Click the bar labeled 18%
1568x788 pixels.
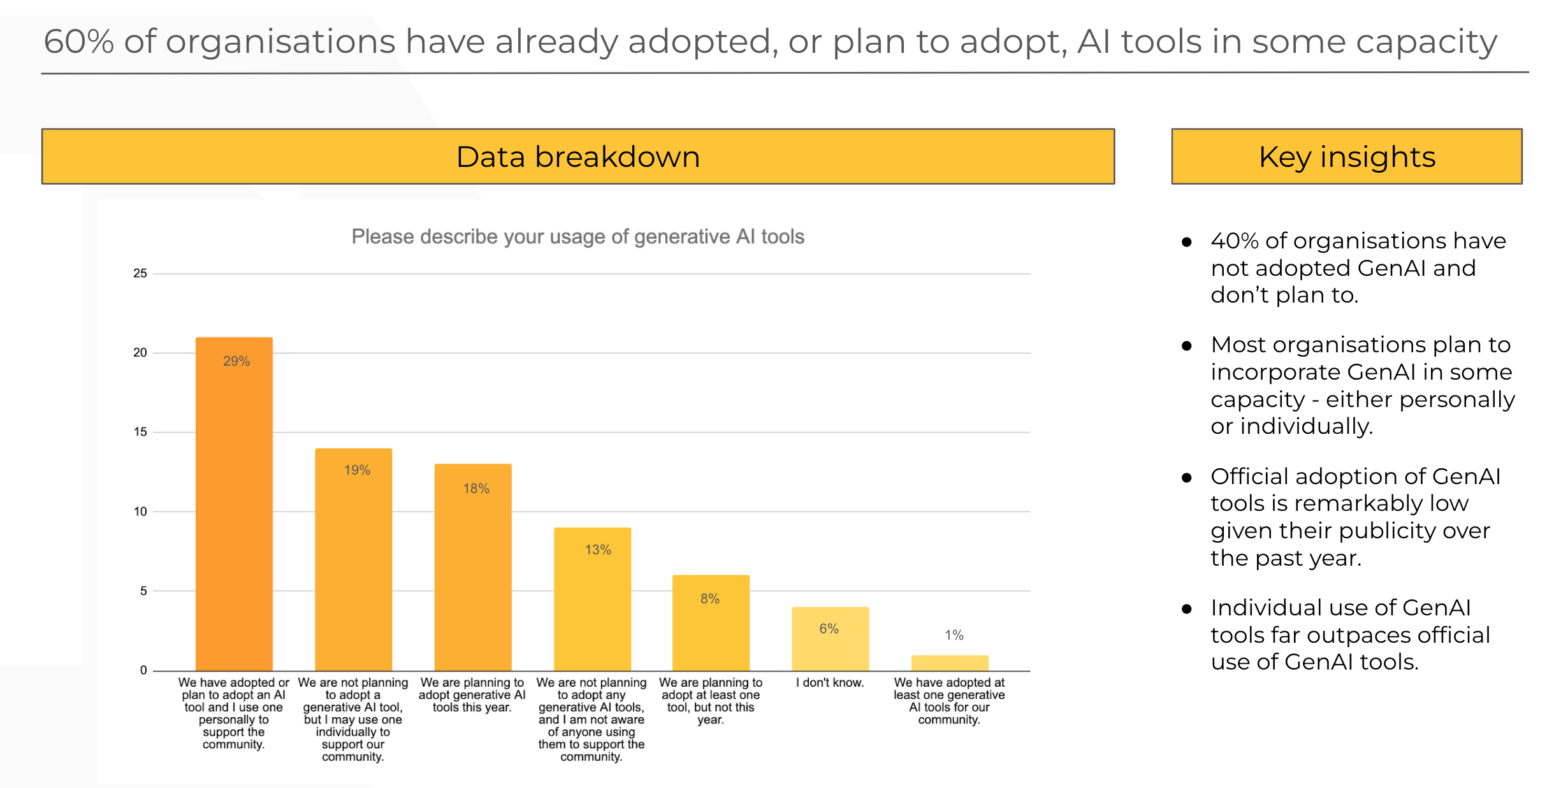[x=473, y=567]
